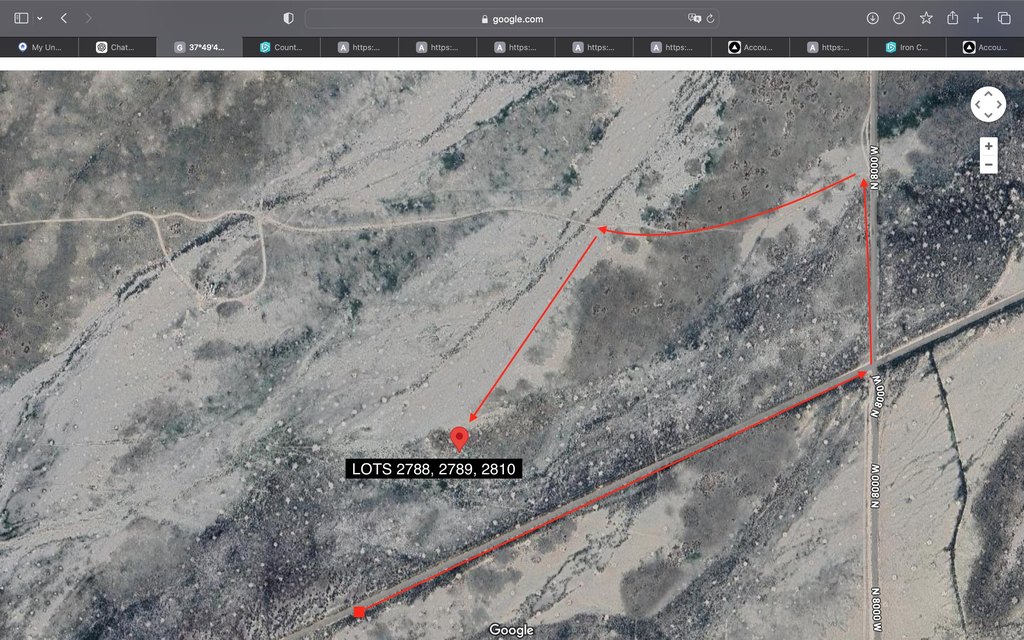
Task: Reload the google.com page
Action: [x=711, y=18]
